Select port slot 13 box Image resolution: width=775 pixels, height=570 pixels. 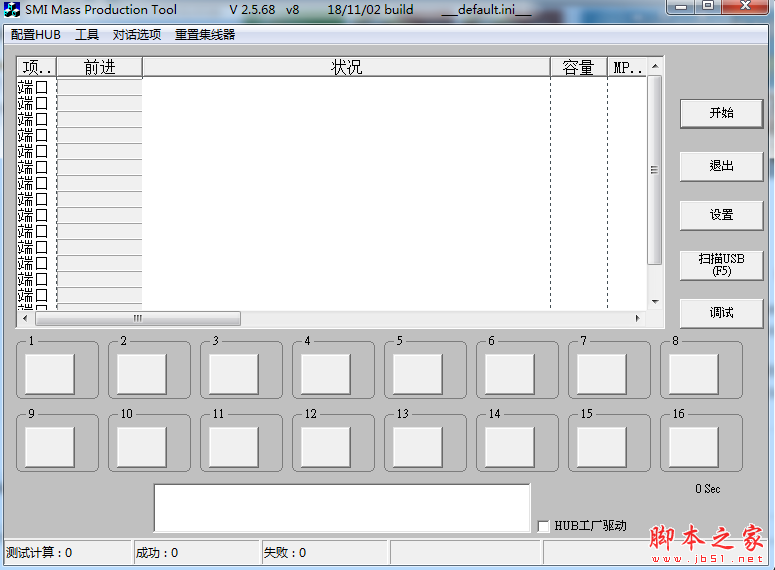click(x=417, y=447)
